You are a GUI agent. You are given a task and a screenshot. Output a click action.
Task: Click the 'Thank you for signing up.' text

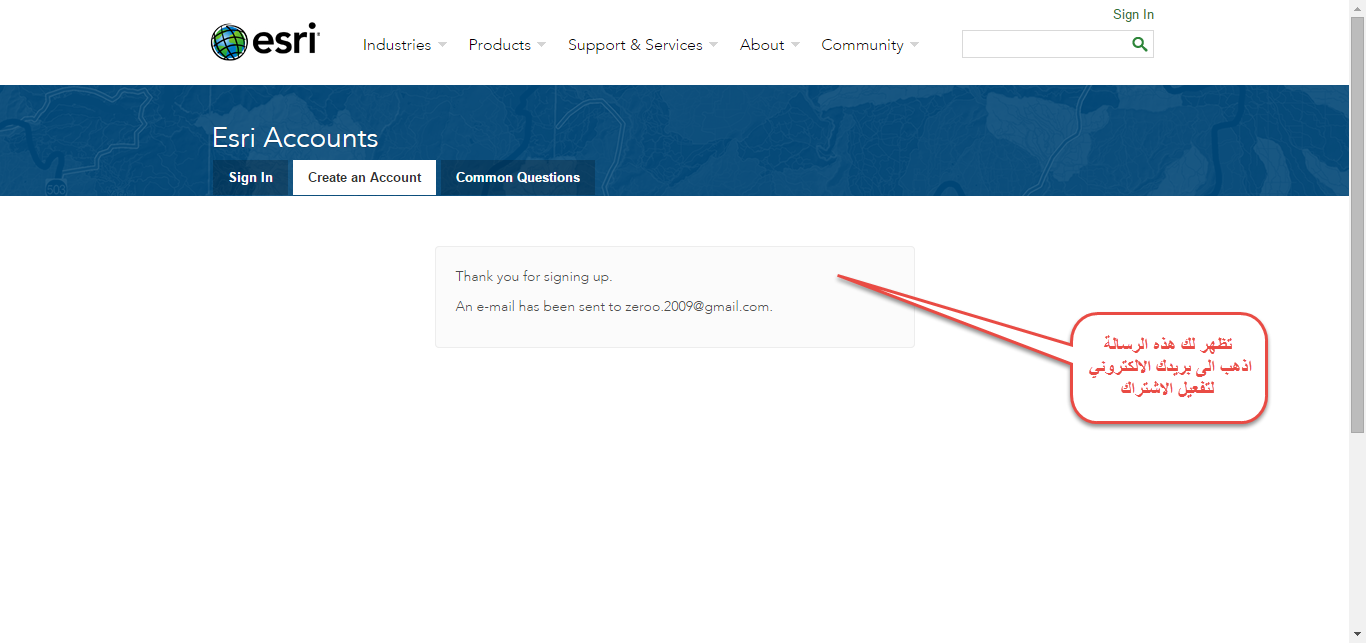tap(534, 277)
